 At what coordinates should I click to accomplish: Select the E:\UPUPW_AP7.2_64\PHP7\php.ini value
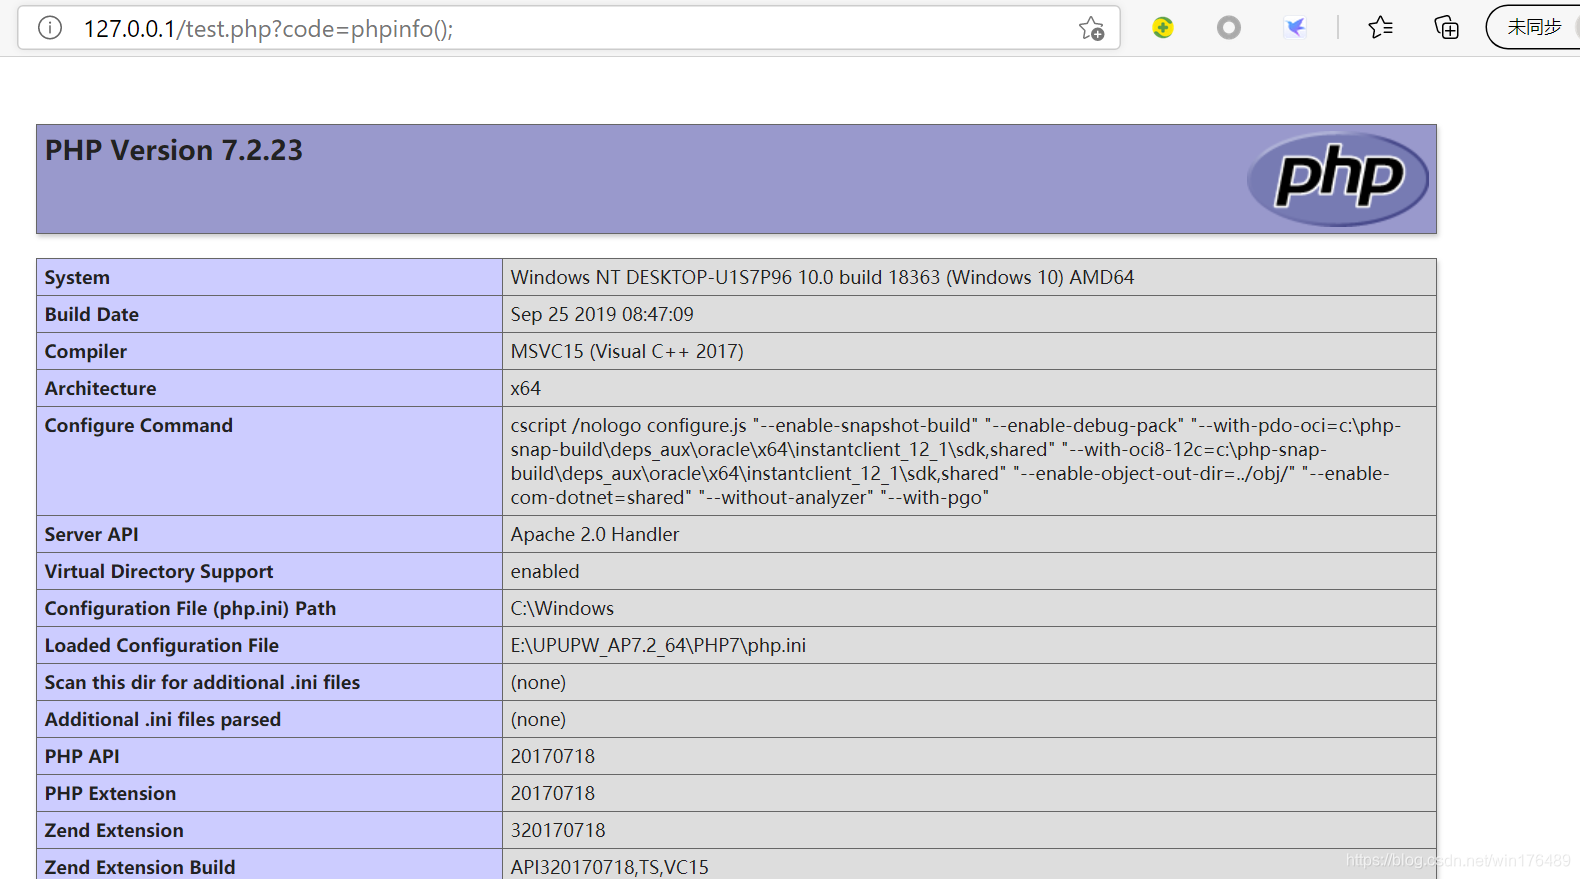pos(658,646)
